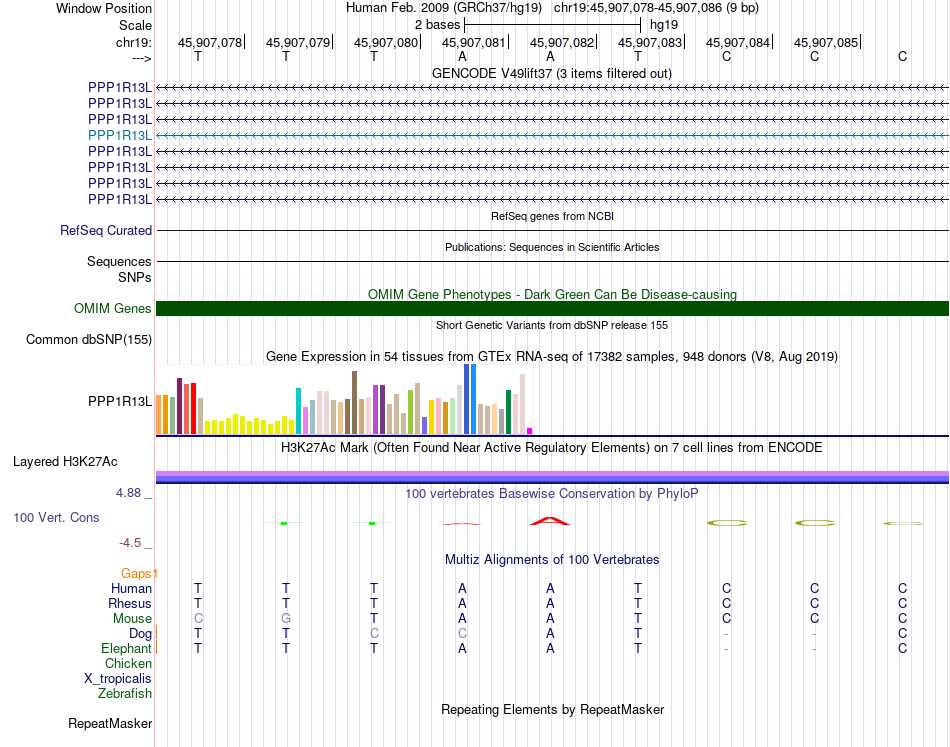
Task: Open the RefSeq Curated track label
Action: click(x=106, y=230)
